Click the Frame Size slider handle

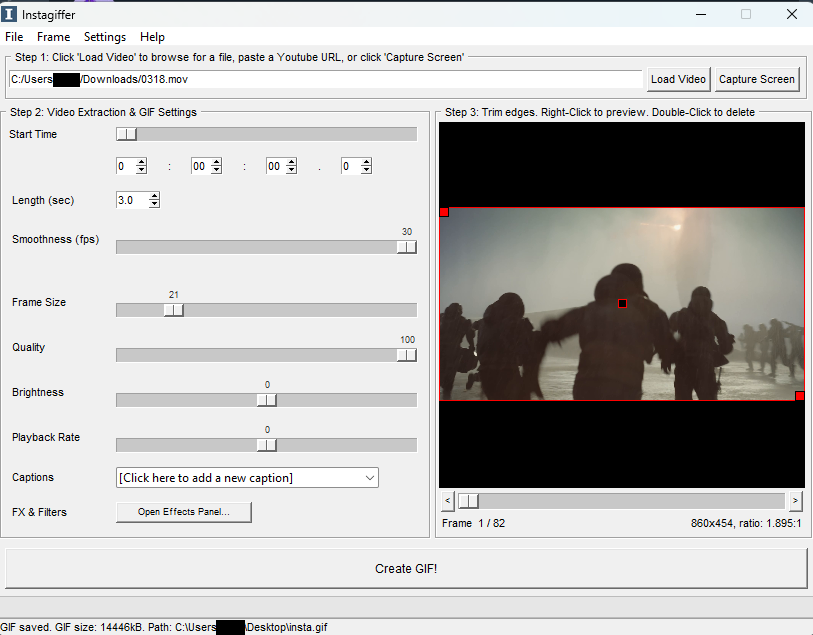(x=174, y=310)
